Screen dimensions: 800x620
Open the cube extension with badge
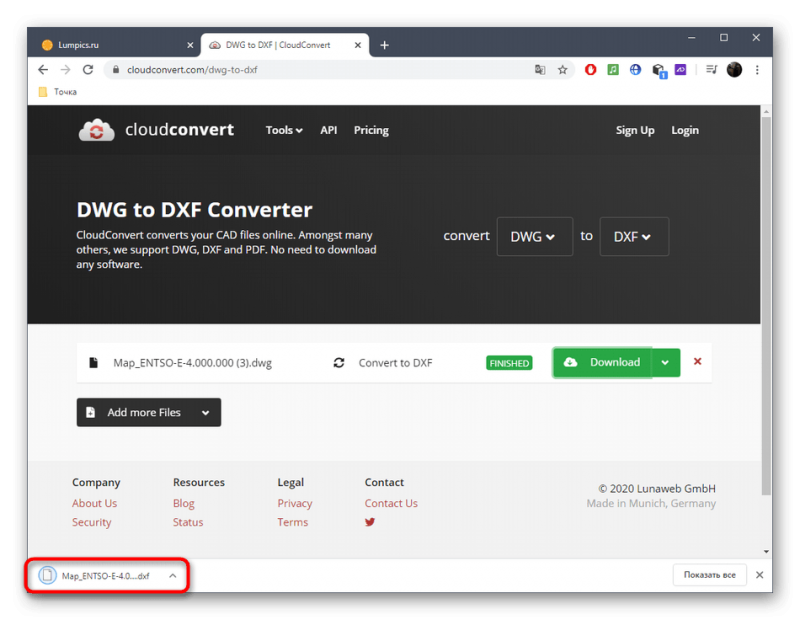pos(659,70)
